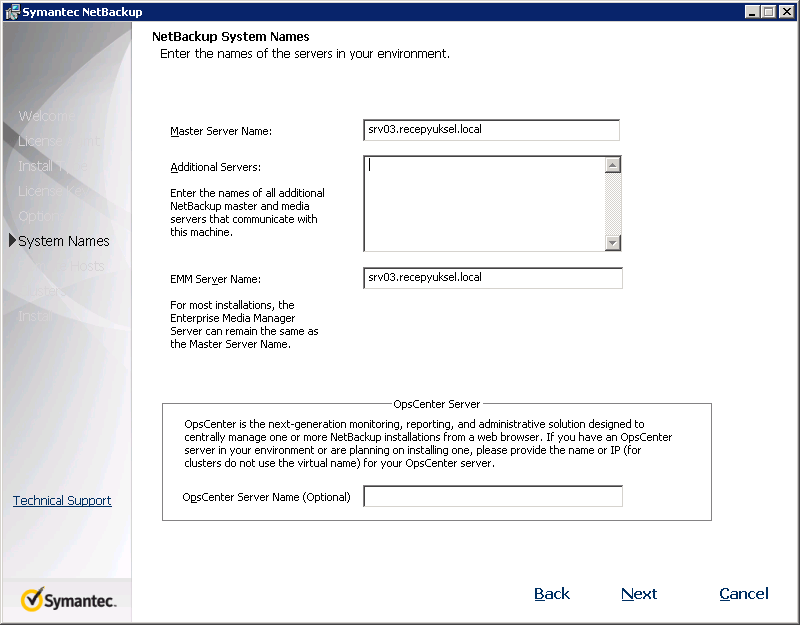Click 'OpsCenter Server Name (Optional)' label
This screenshot has width=800, height=625.
(266, 497)
